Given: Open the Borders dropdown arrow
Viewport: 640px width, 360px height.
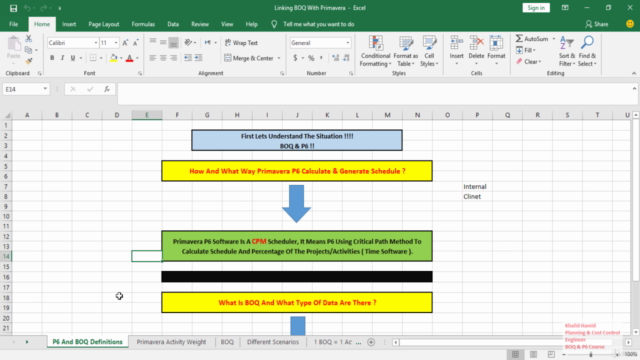Looking at the screenshot, I should [x=101, y=58].
